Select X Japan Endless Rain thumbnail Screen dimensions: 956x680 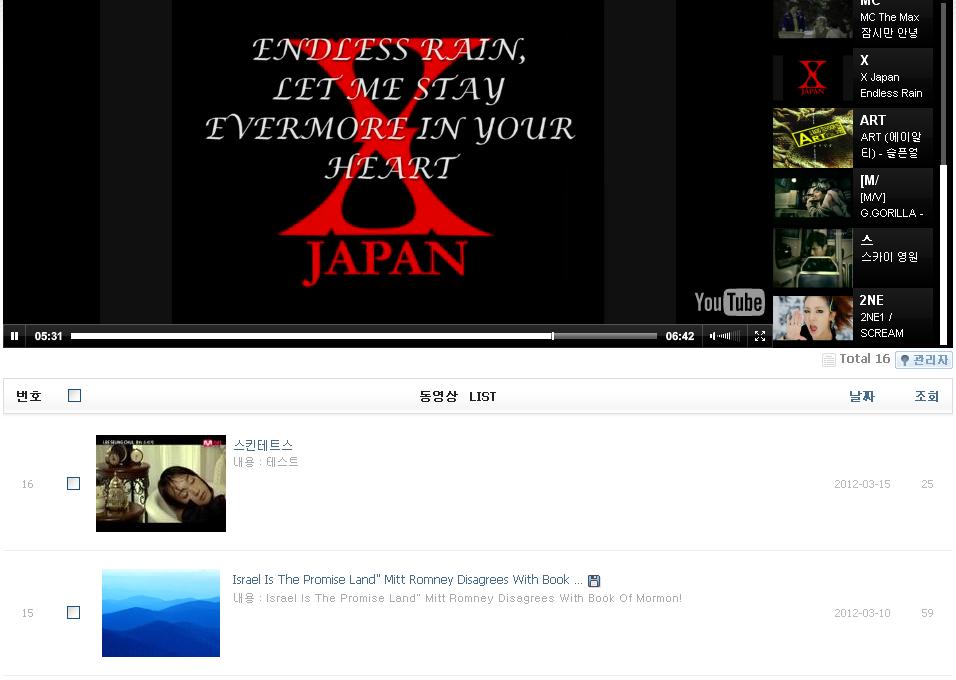(x=813, y=77)
